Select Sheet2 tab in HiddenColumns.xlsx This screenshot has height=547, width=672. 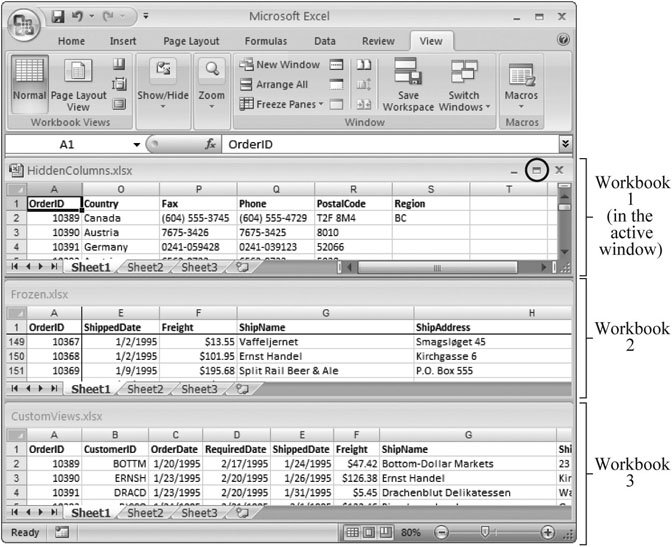144,267
